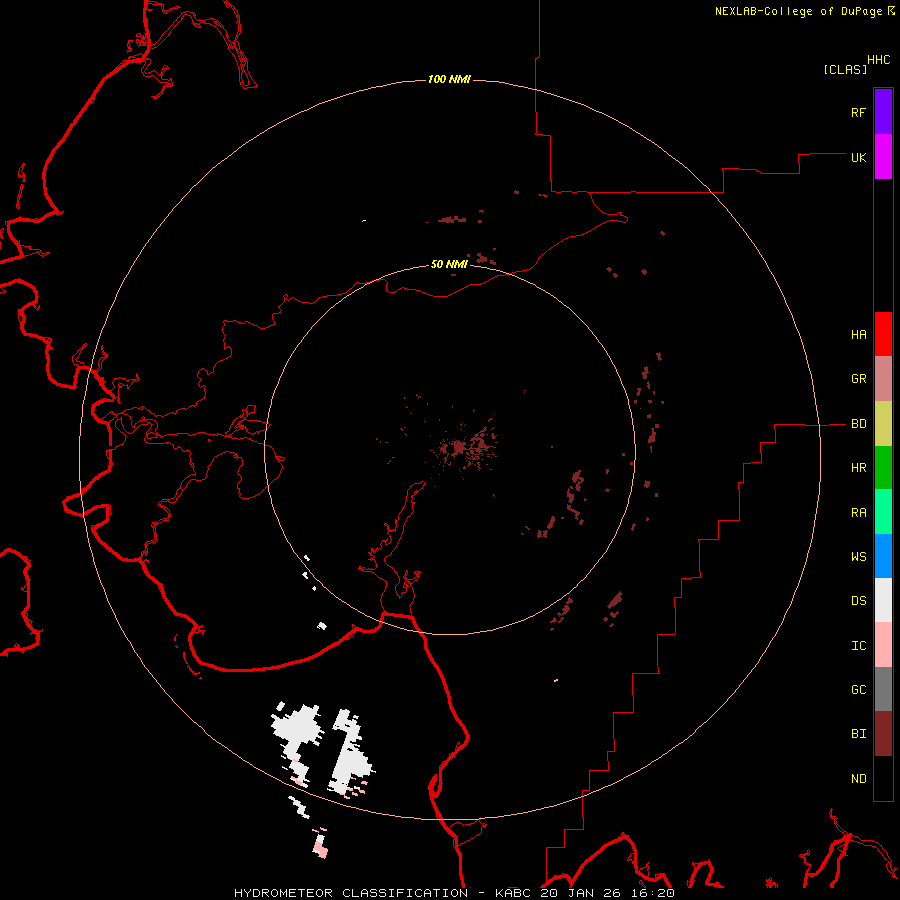Click the 100 NMI range ring label

[449, 79]
